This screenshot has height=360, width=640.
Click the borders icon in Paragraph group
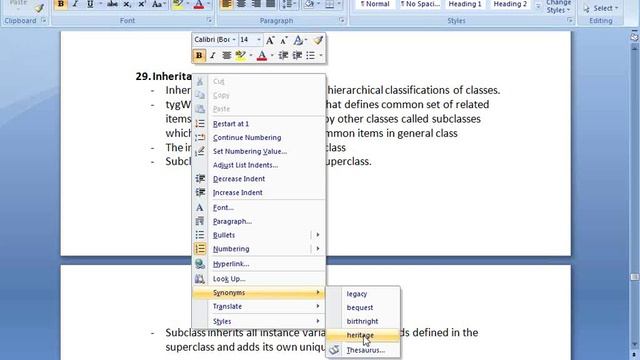[329, 4]
